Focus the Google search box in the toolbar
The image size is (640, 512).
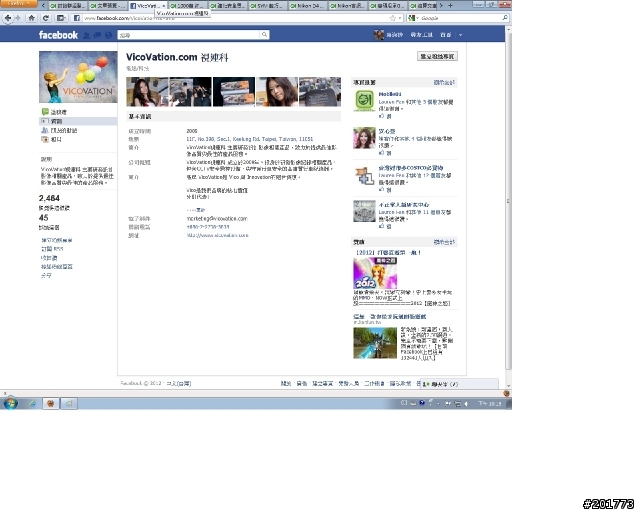pos(460,18)
